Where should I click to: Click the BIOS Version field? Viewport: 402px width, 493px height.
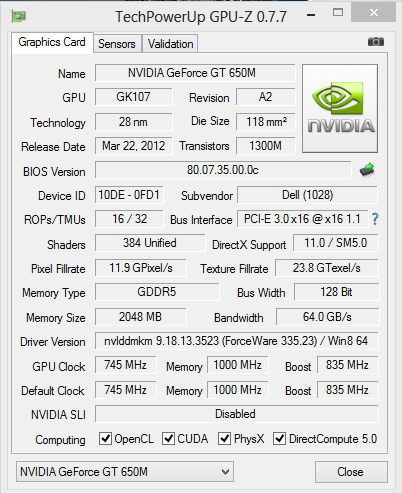223,170
